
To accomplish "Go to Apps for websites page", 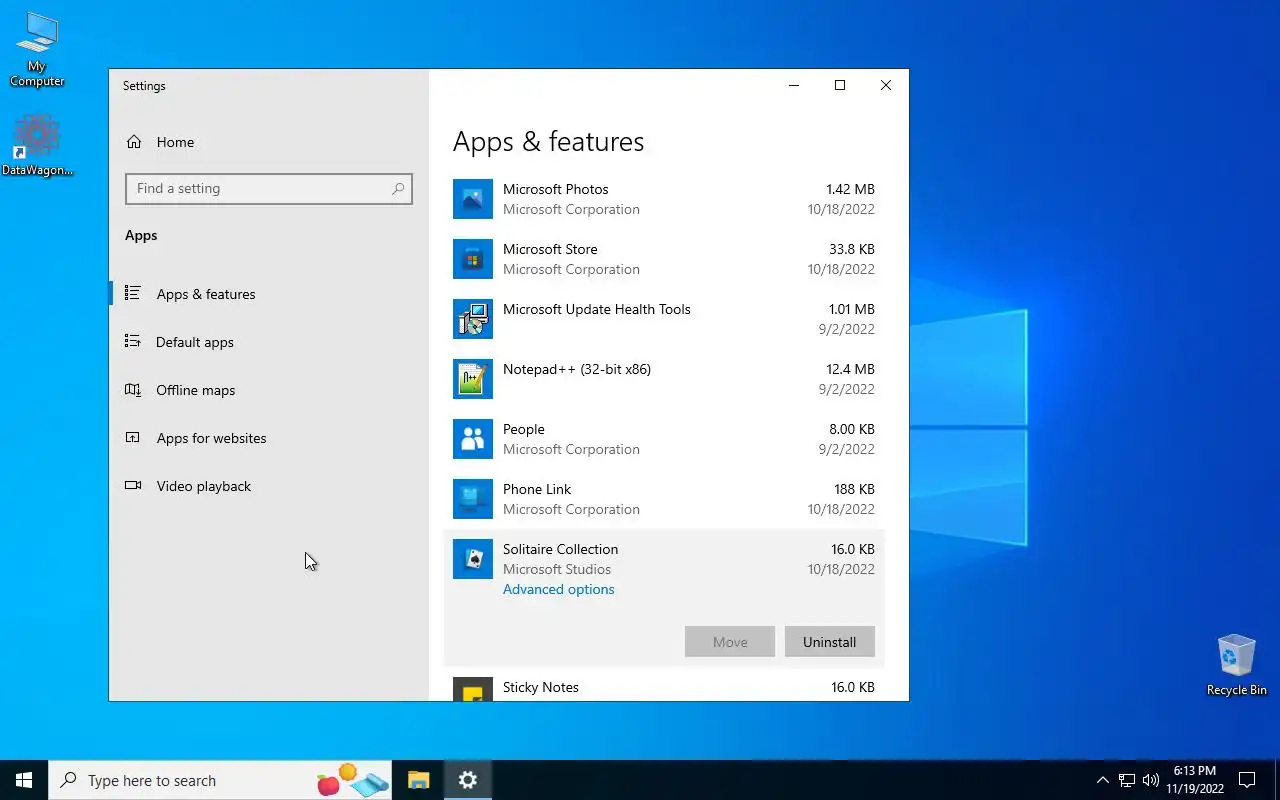I will tap(268, 438).
